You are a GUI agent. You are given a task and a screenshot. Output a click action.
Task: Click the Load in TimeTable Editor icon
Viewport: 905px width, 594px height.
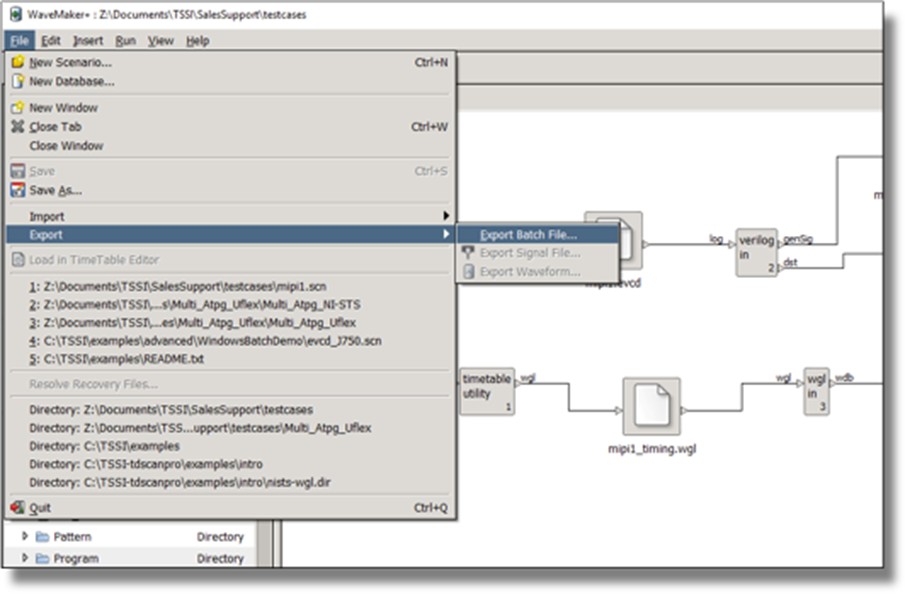click(18, 260)
